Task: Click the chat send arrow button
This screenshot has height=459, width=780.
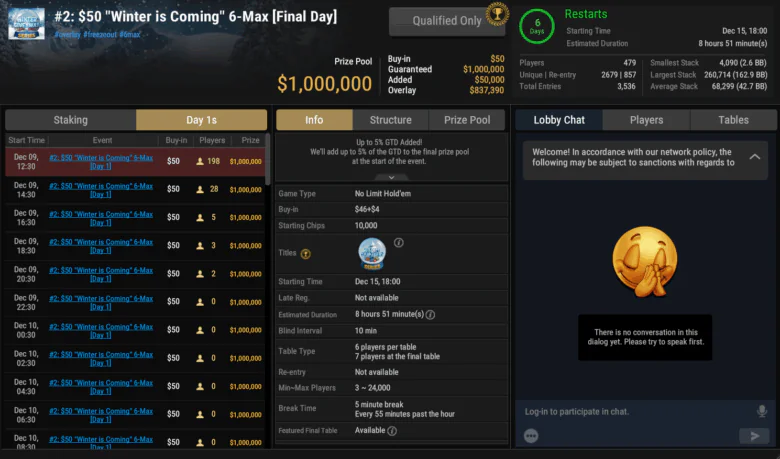Action: (754, 436)
